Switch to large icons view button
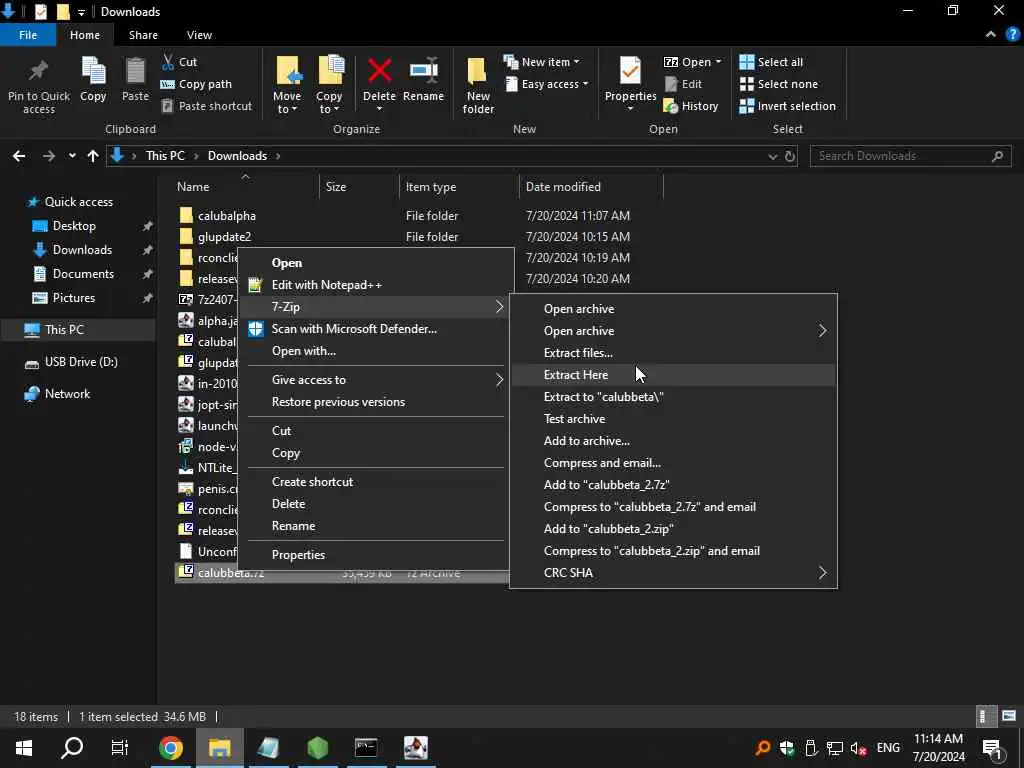The width and height of the screenshot is (1024, 768). pos(1009,716)
